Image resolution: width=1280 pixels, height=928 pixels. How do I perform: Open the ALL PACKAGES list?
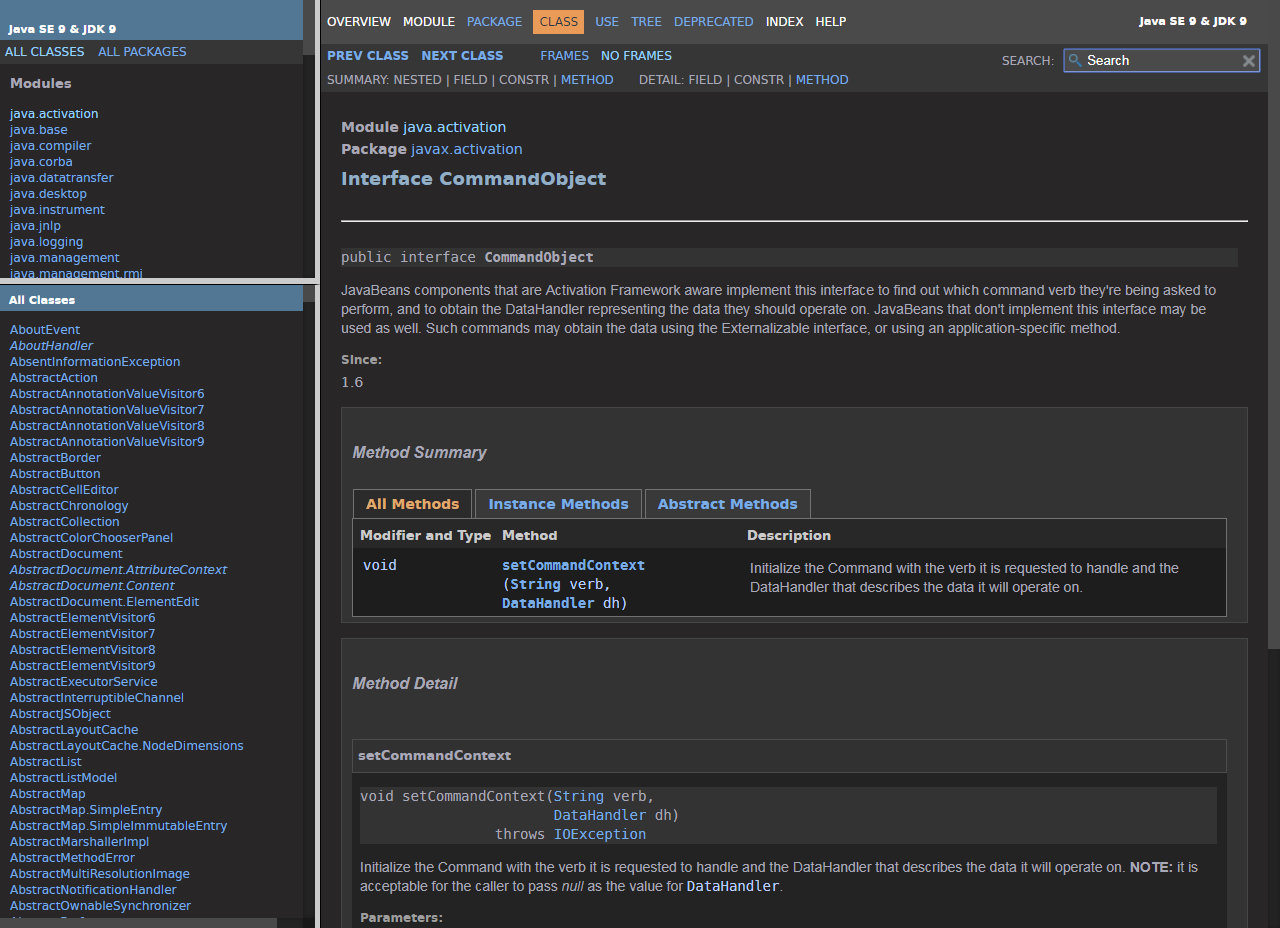(x=142, y=52)
